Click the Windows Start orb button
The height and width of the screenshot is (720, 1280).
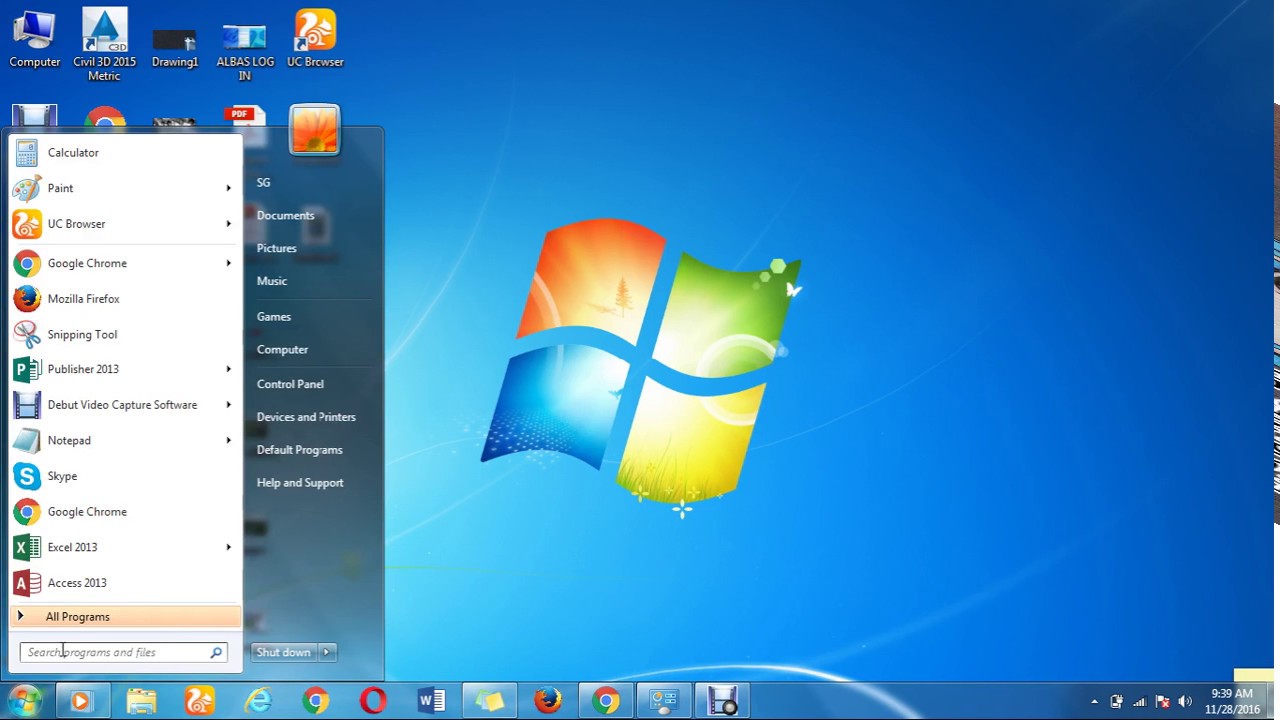(x=25, y=700)
